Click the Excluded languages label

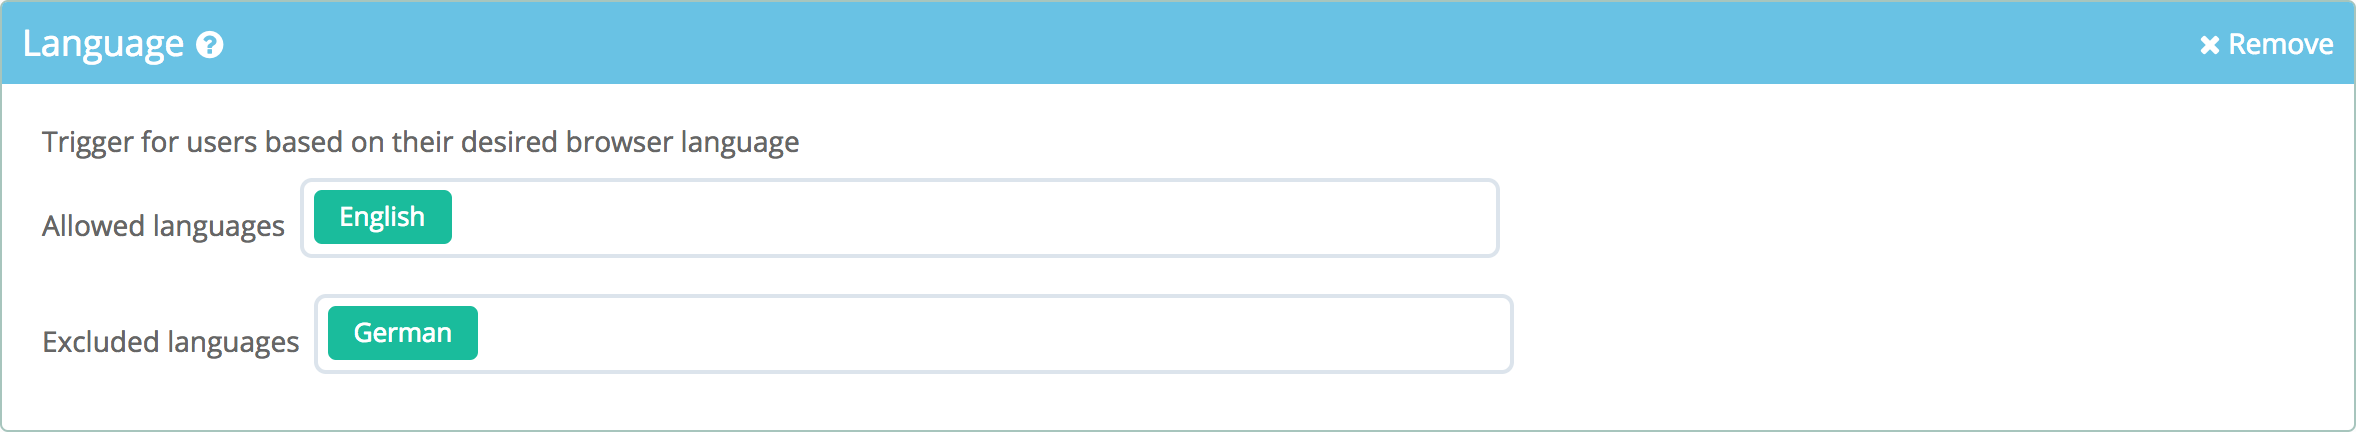tap(170, 342)
